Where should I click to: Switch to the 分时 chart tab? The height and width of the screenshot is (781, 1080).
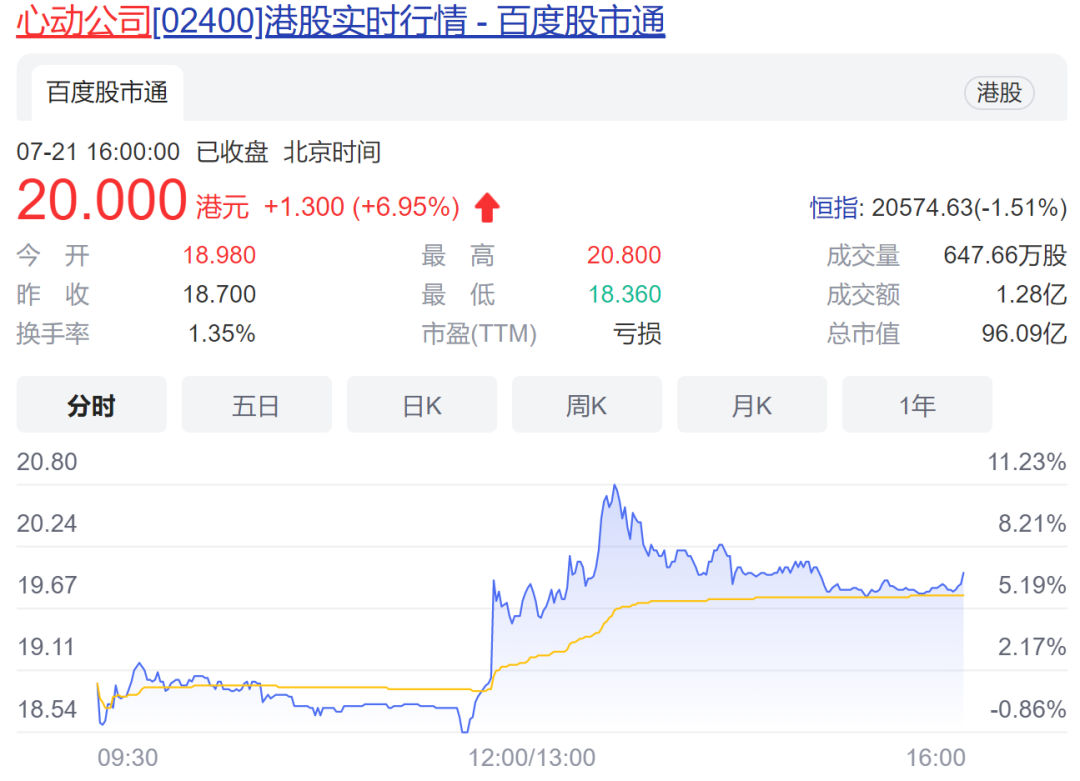tap(92, 405)
